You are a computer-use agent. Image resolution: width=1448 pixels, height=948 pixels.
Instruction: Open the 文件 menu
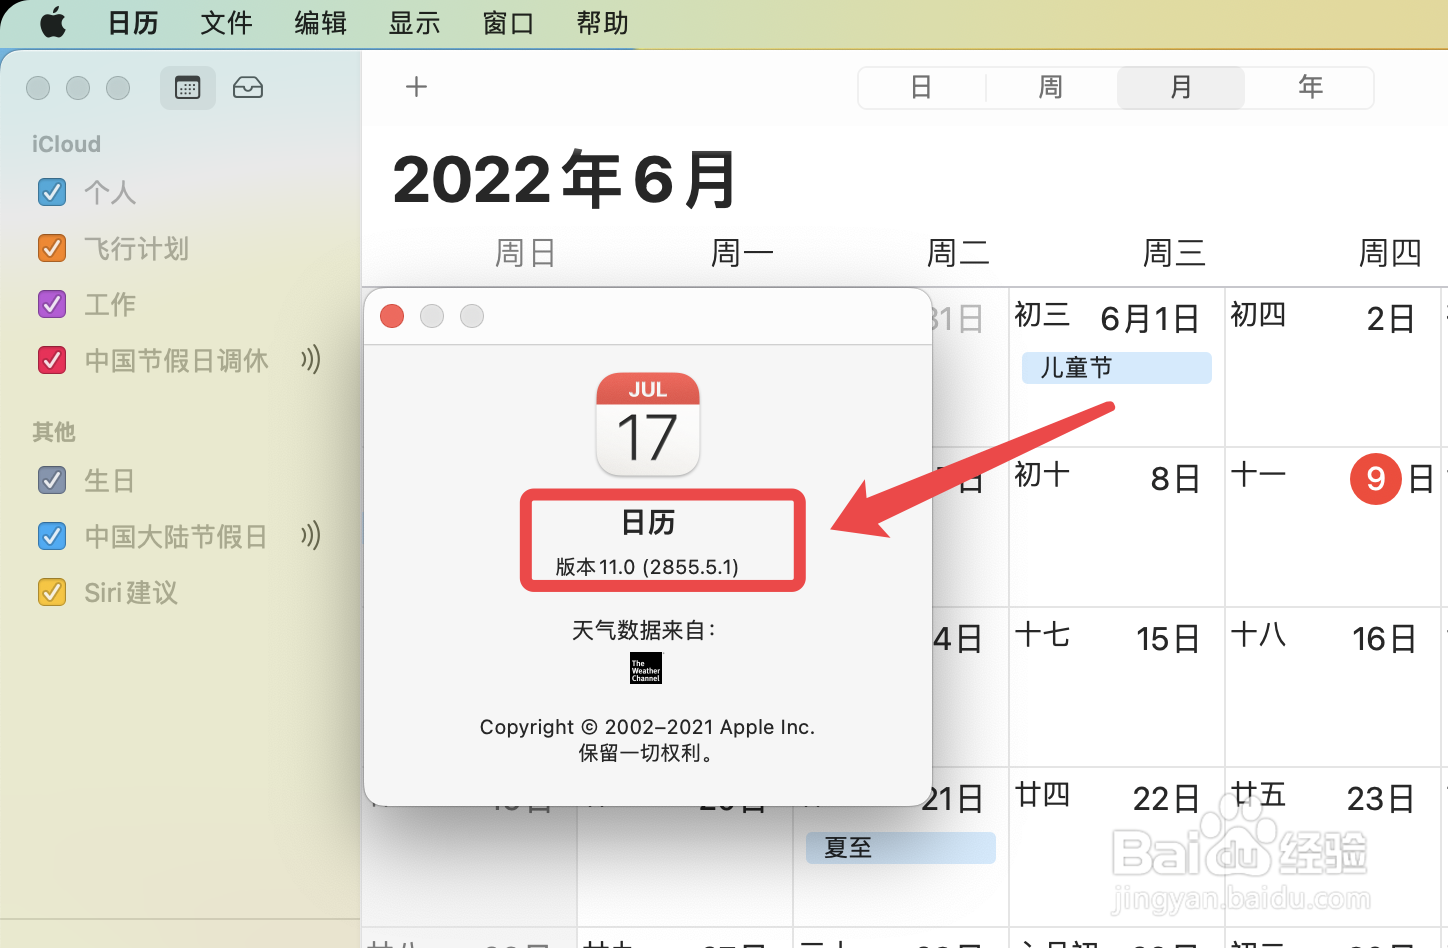click(226, 23)
